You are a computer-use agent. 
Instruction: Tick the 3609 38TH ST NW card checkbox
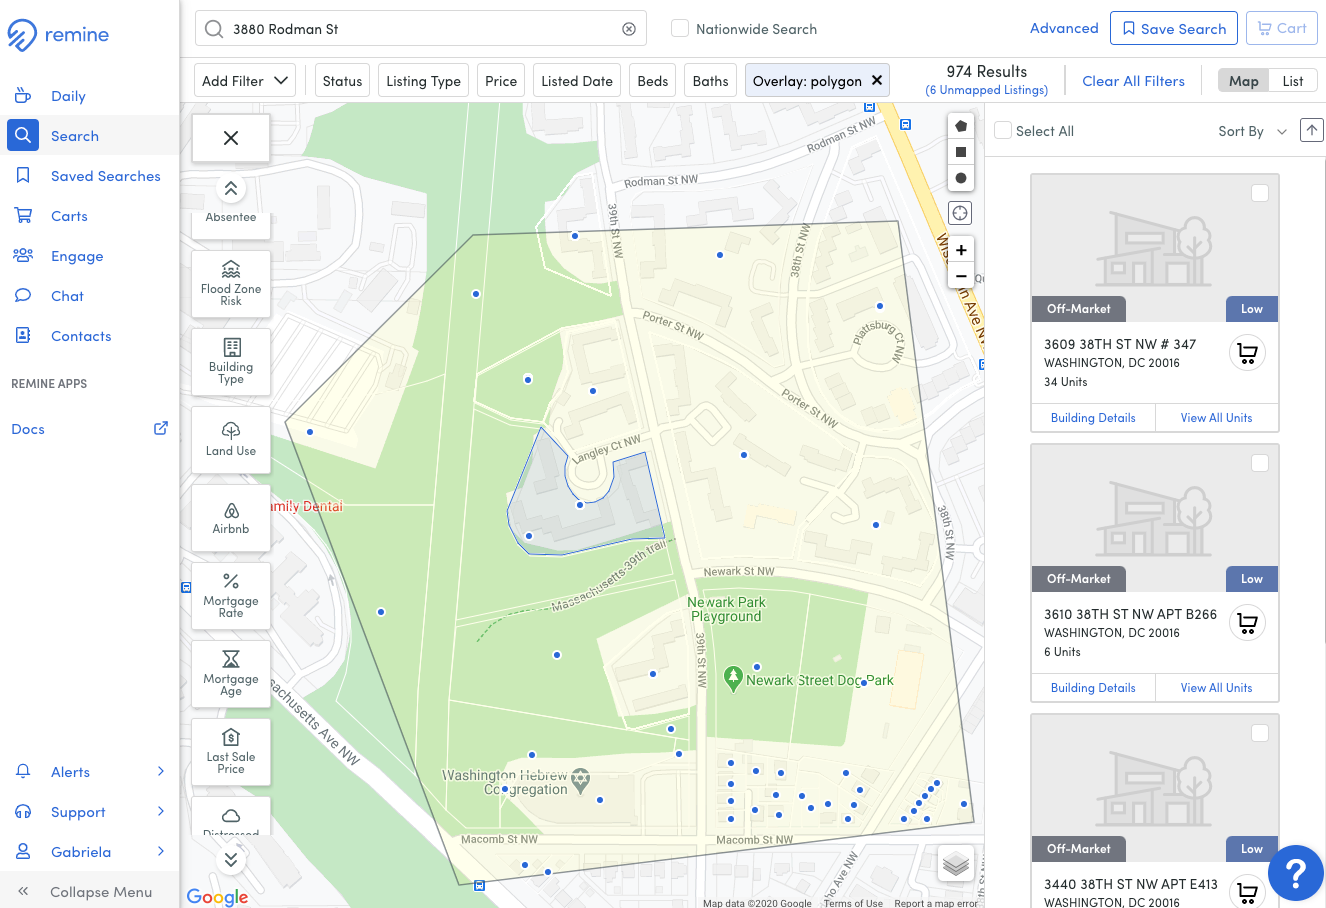[x=1260, y=193]
